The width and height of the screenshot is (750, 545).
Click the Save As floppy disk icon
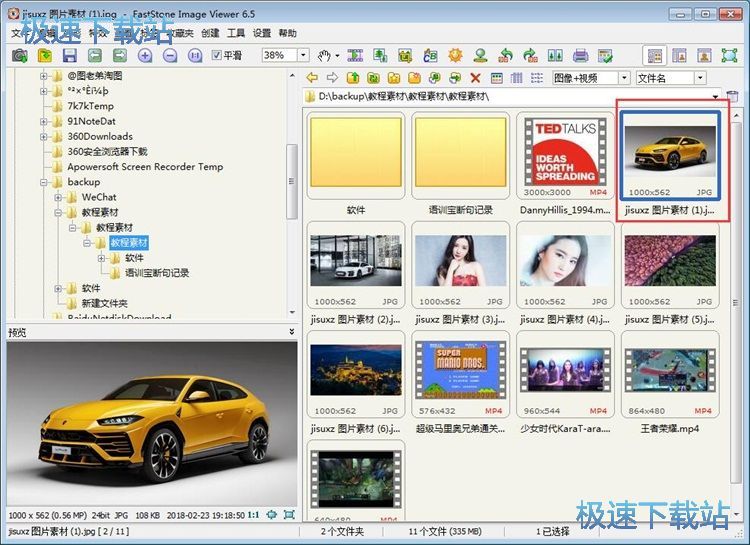pos(70,56)
